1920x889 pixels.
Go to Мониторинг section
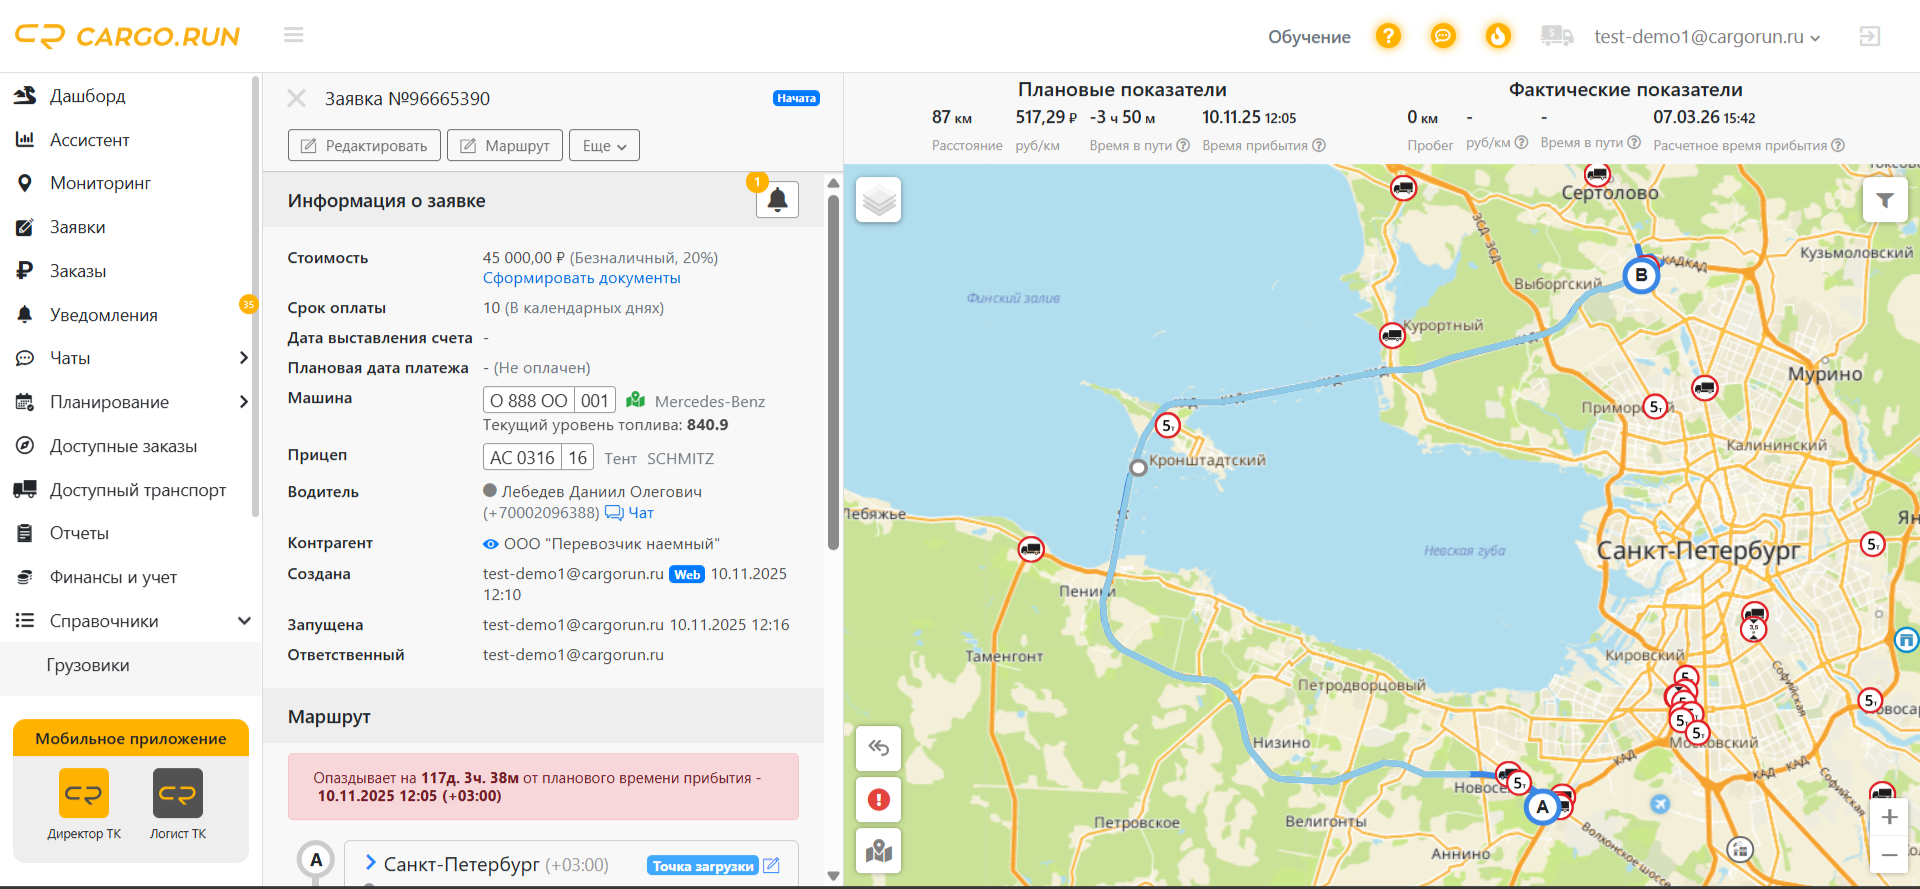100,183
